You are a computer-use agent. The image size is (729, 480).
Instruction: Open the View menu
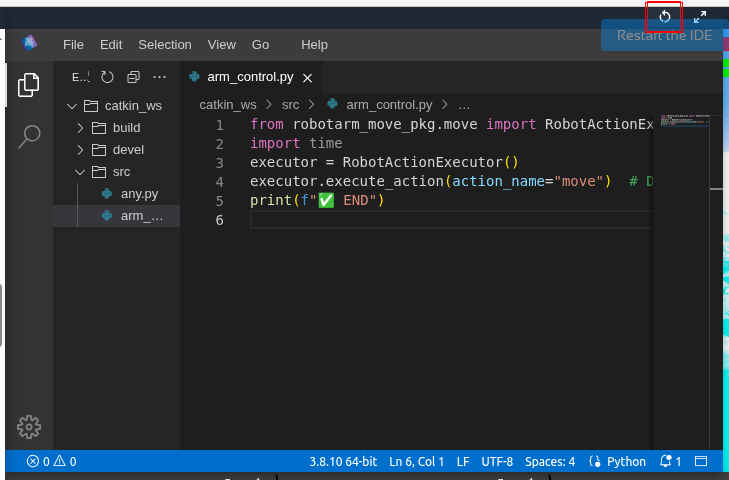click(222, 45)
